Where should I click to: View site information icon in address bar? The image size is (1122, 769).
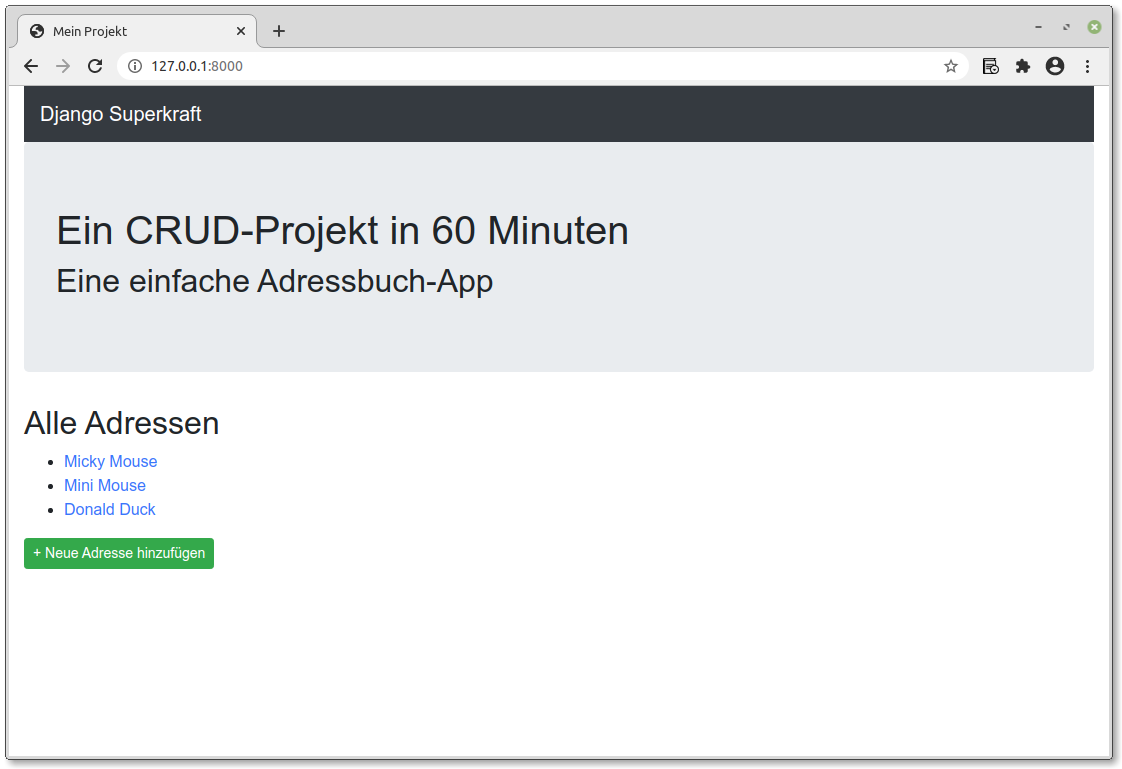(135, 67)
